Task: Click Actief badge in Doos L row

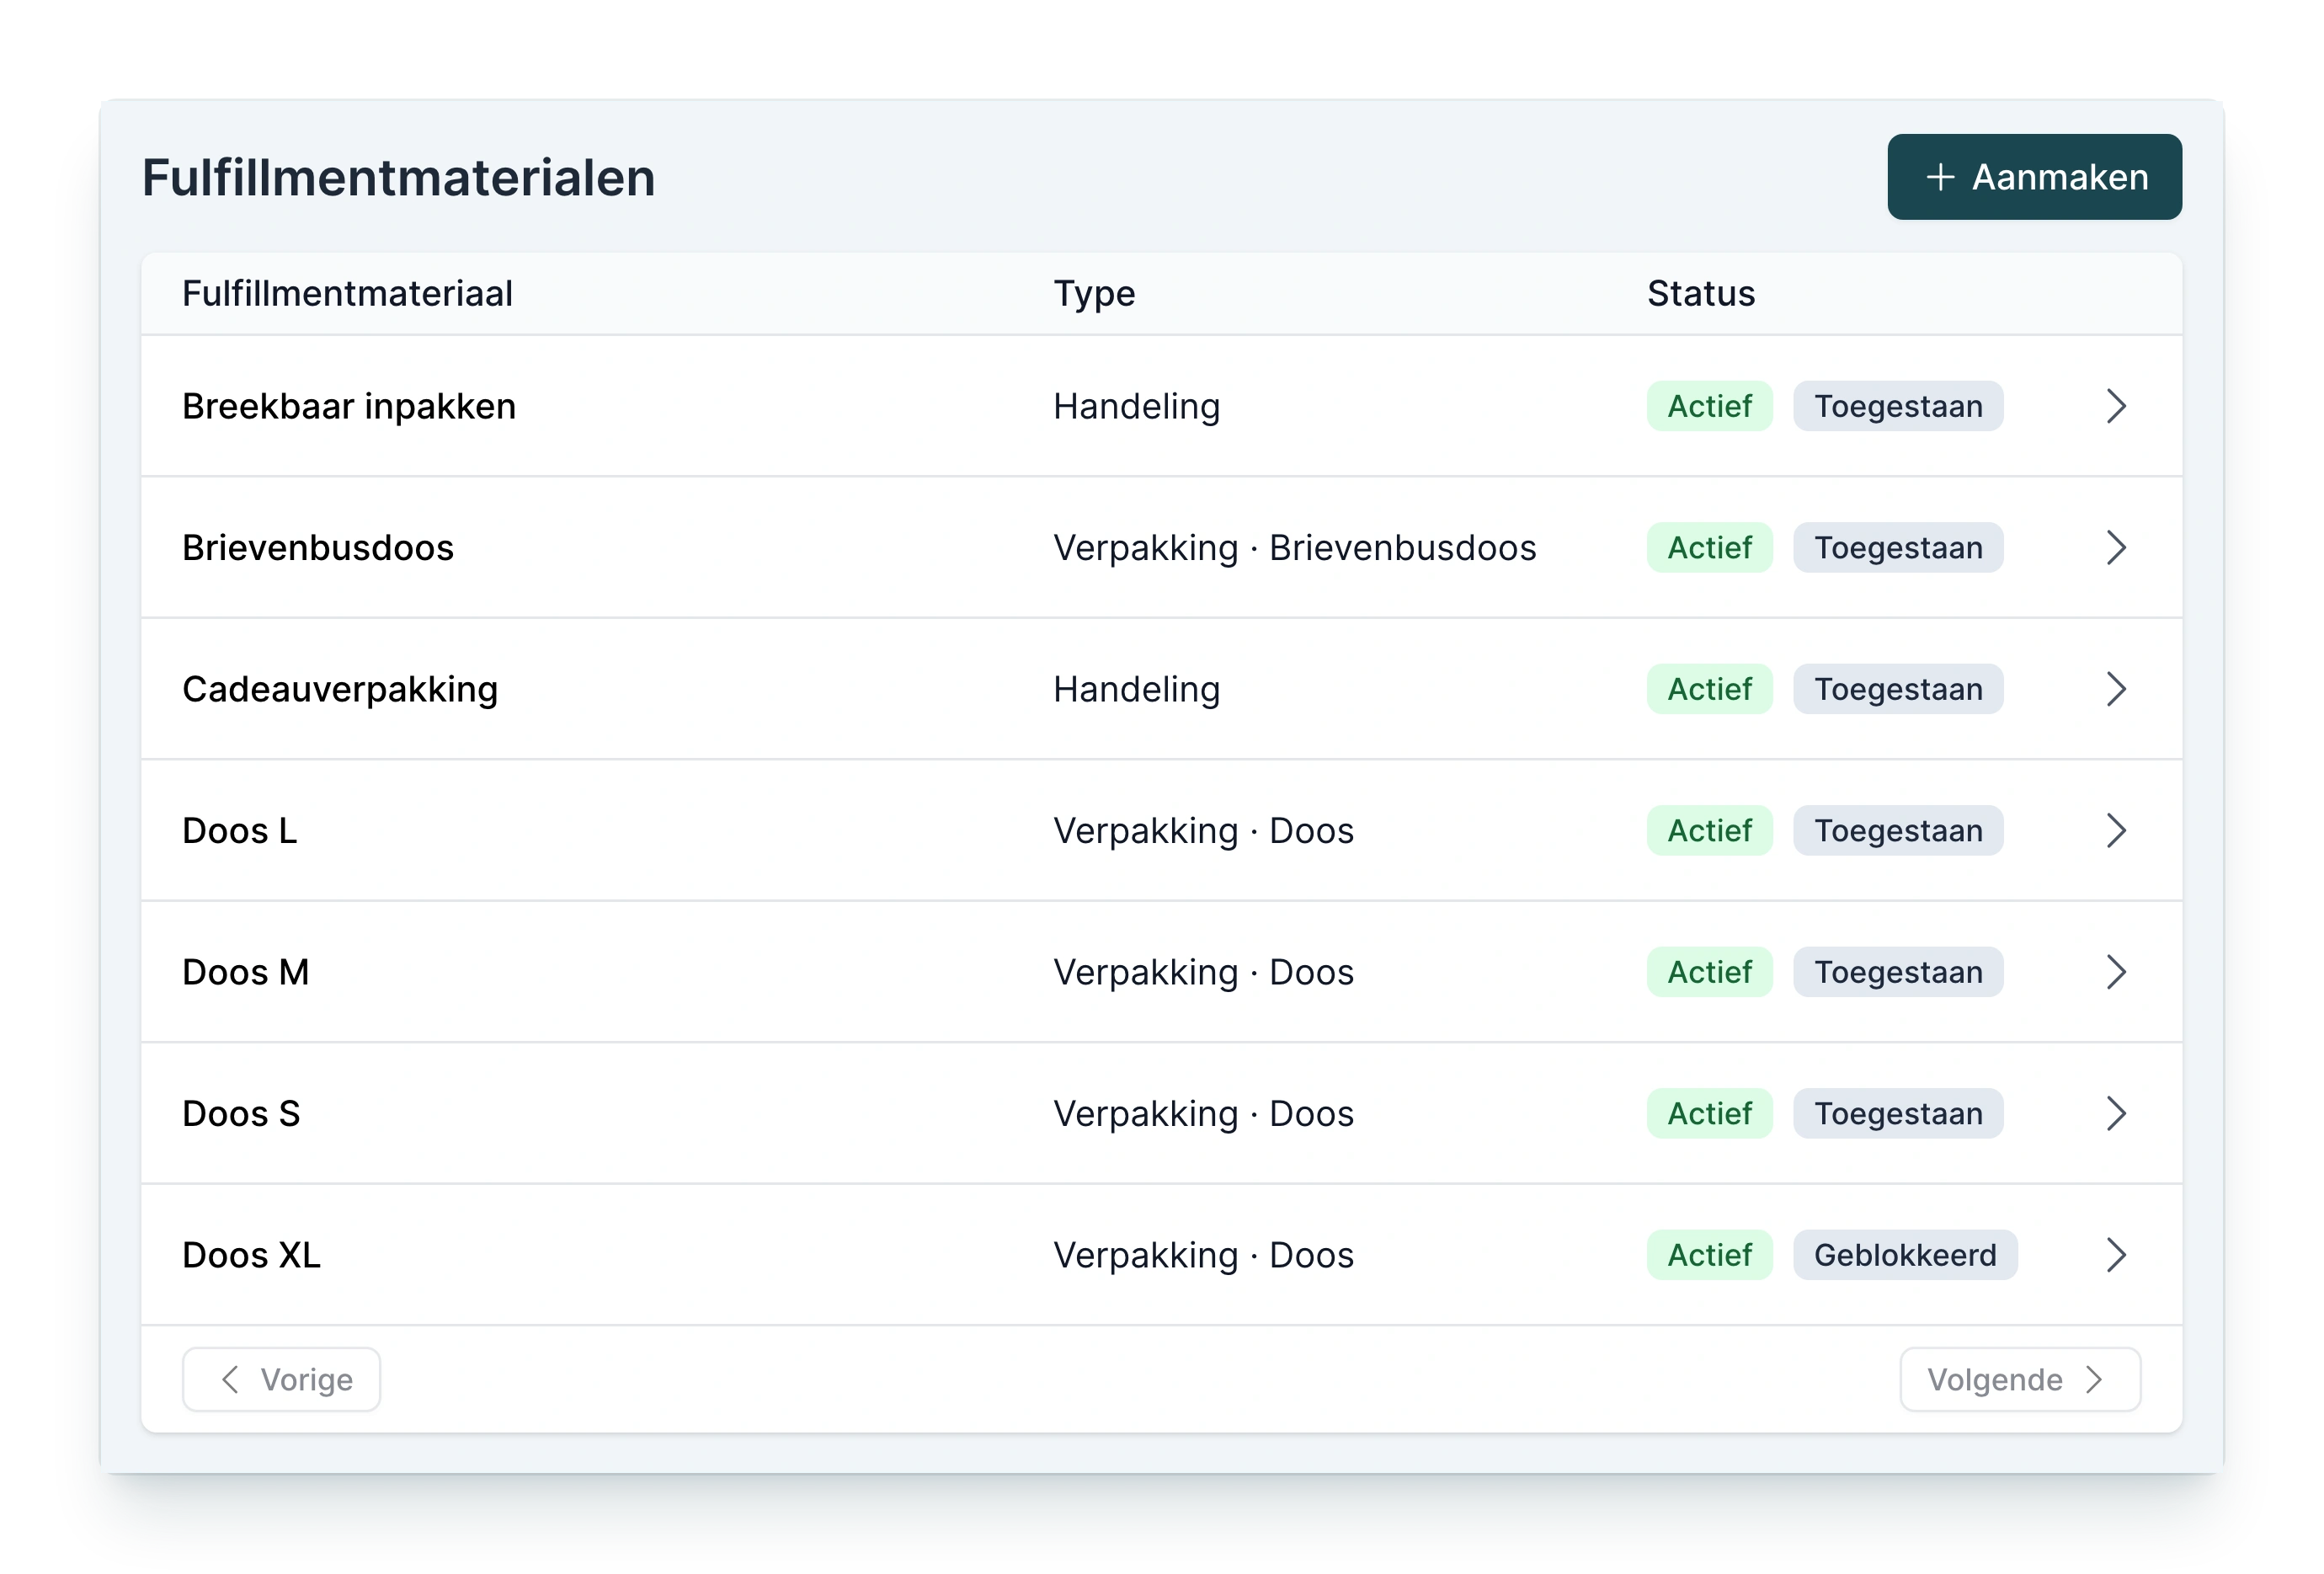Action: [1709, 831]
